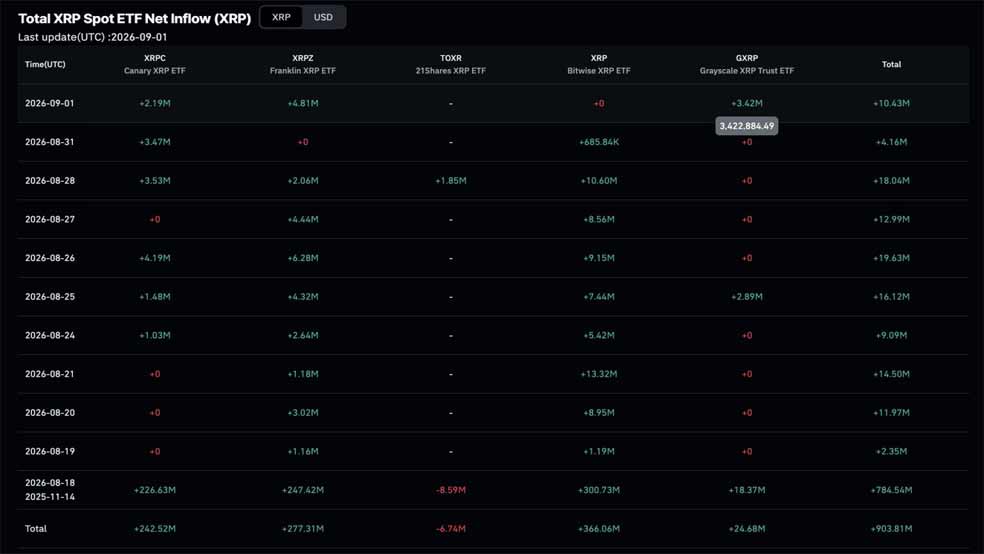Select the Time(UTC) column header
Image resolution: width=984 pixels, height=554 pixels.
click(x=45, y=65)
